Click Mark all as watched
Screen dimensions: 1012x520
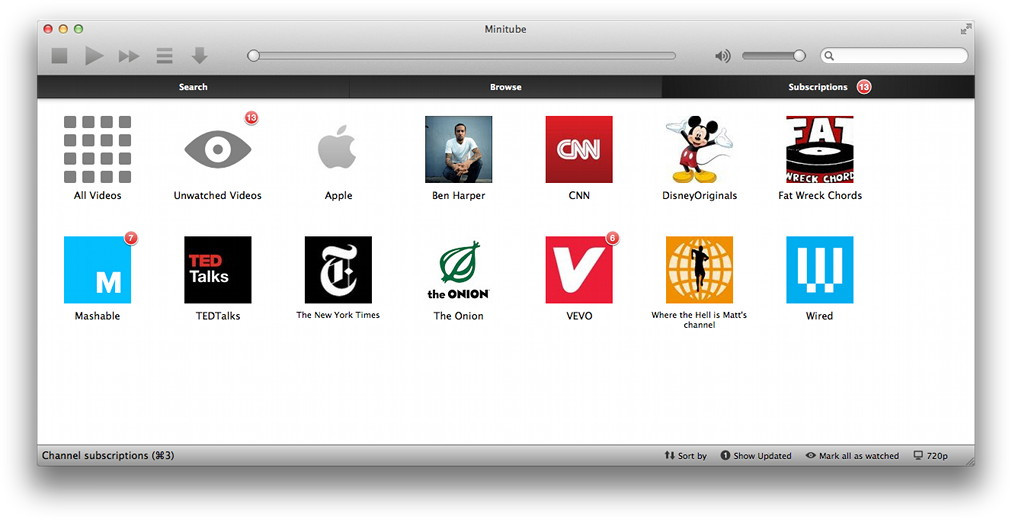click(852, 455)
